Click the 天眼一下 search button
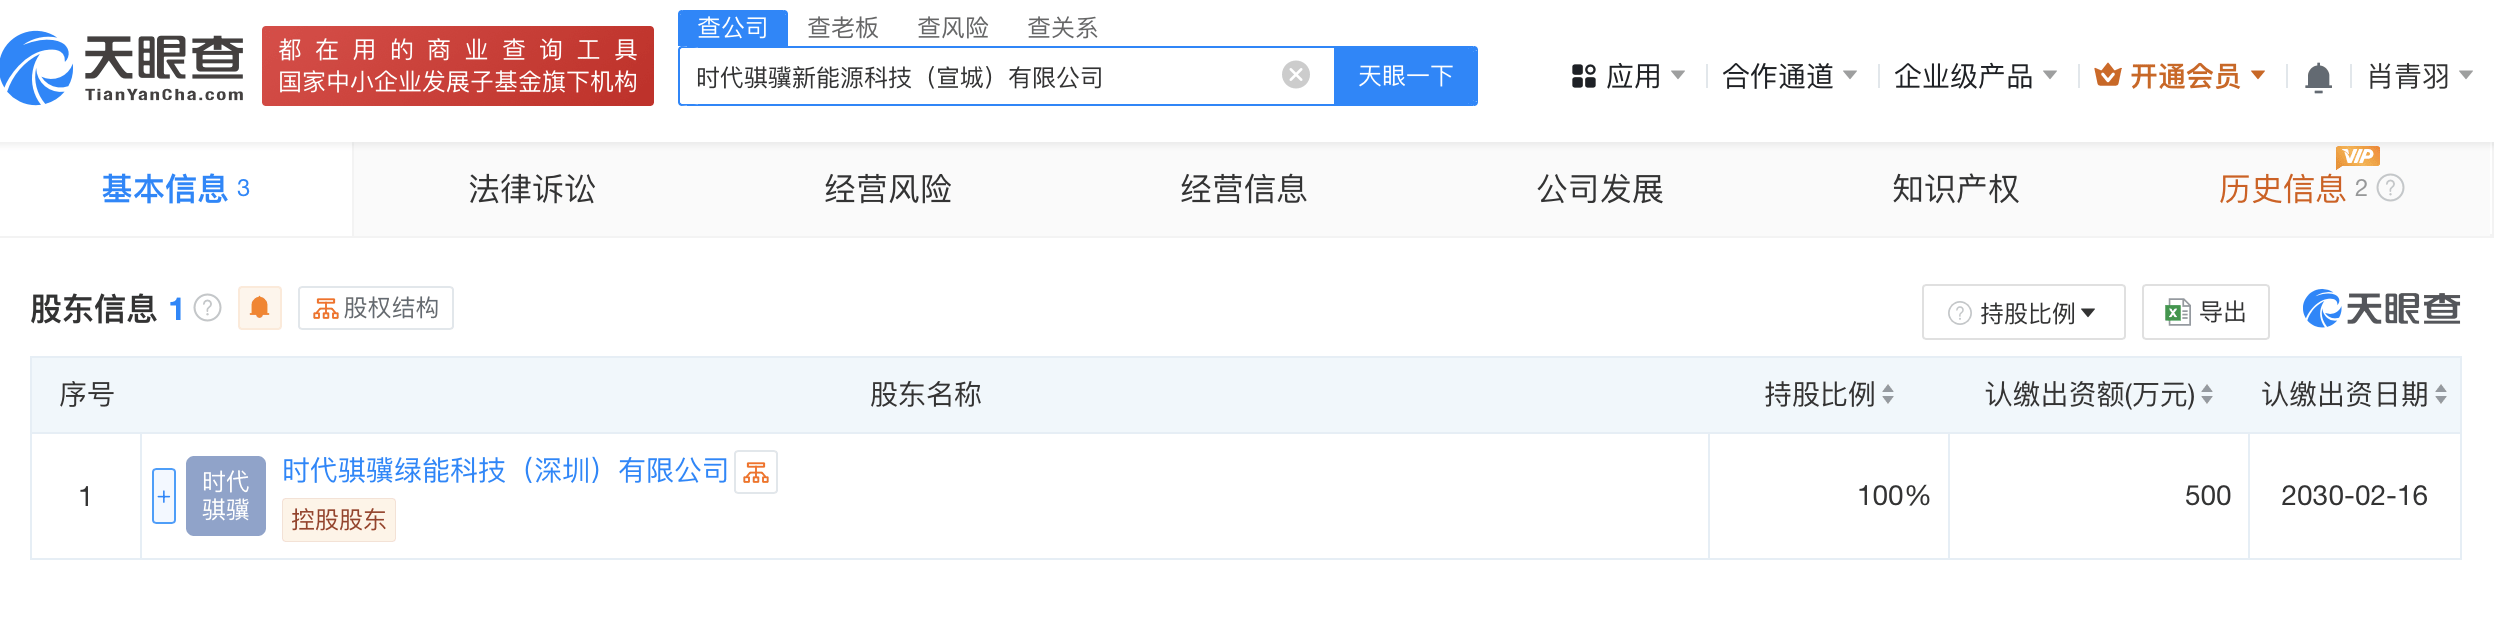 click(1406, 76)
